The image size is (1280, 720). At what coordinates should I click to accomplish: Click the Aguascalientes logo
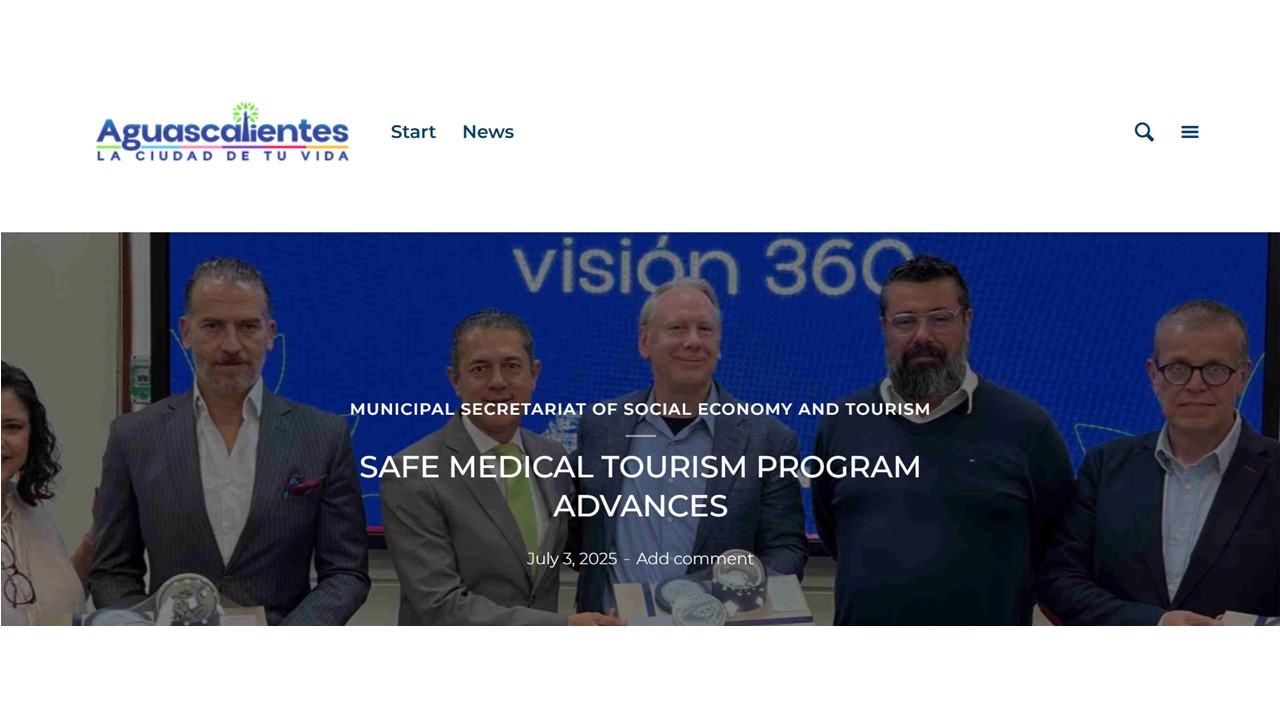[x=222, y=132]
